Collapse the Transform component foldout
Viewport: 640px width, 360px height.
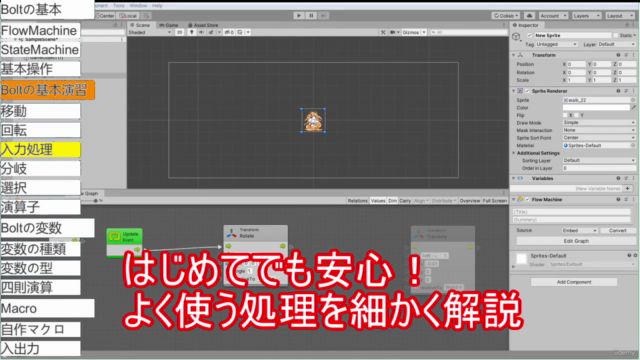[x=513, y=55]
